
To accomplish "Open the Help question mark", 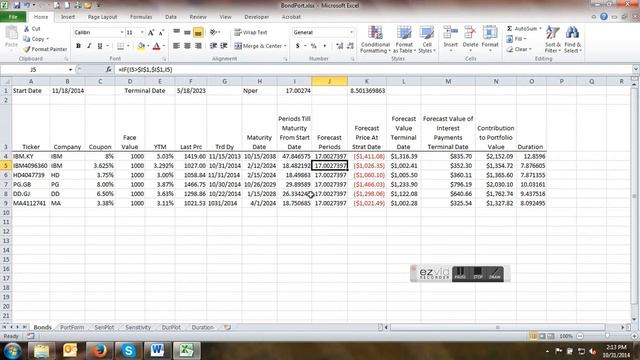I will (x=604, y=17).
